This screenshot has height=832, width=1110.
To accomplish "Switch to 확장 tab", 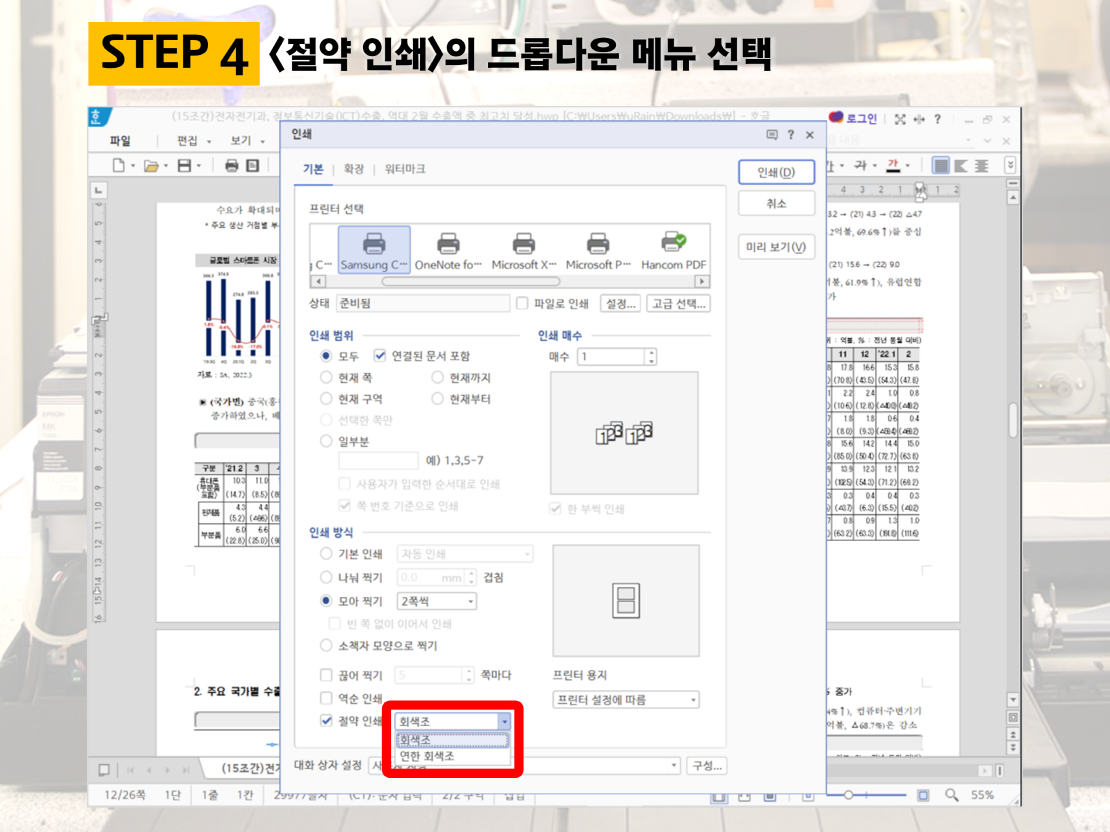I will (x=353, y=169).
